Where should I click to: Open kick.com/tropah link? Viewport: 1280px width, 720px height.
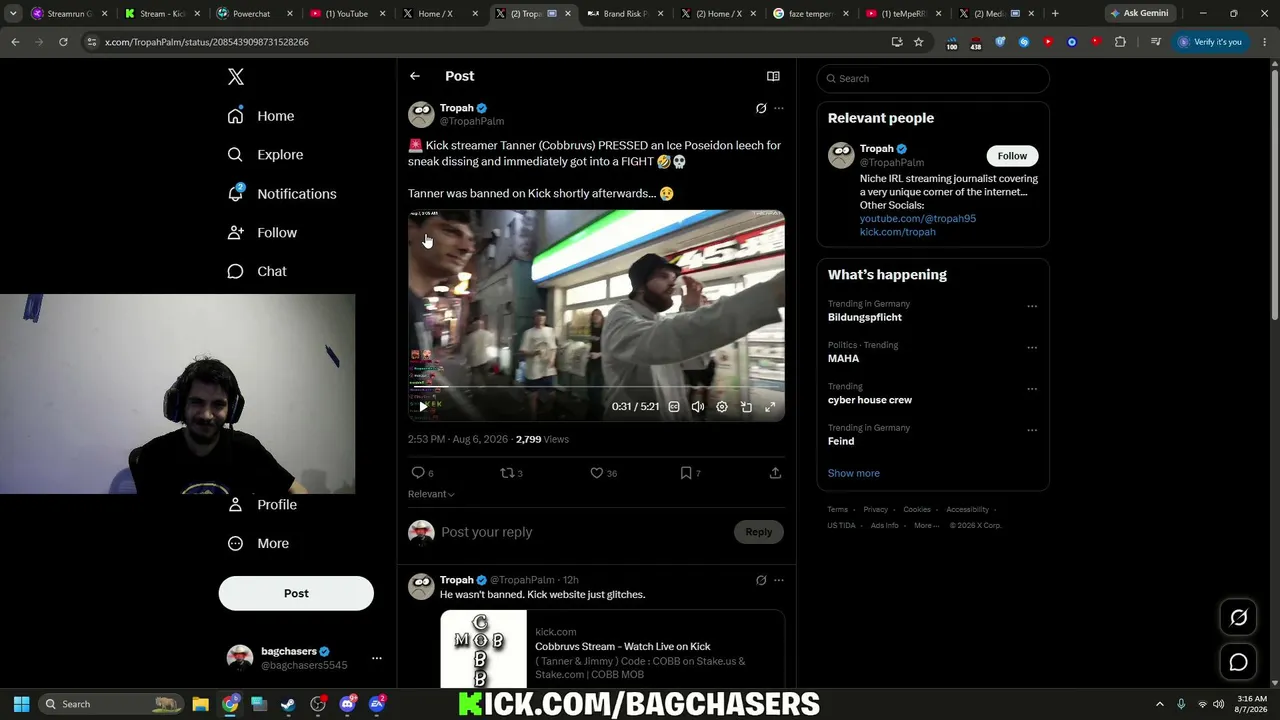898,232
